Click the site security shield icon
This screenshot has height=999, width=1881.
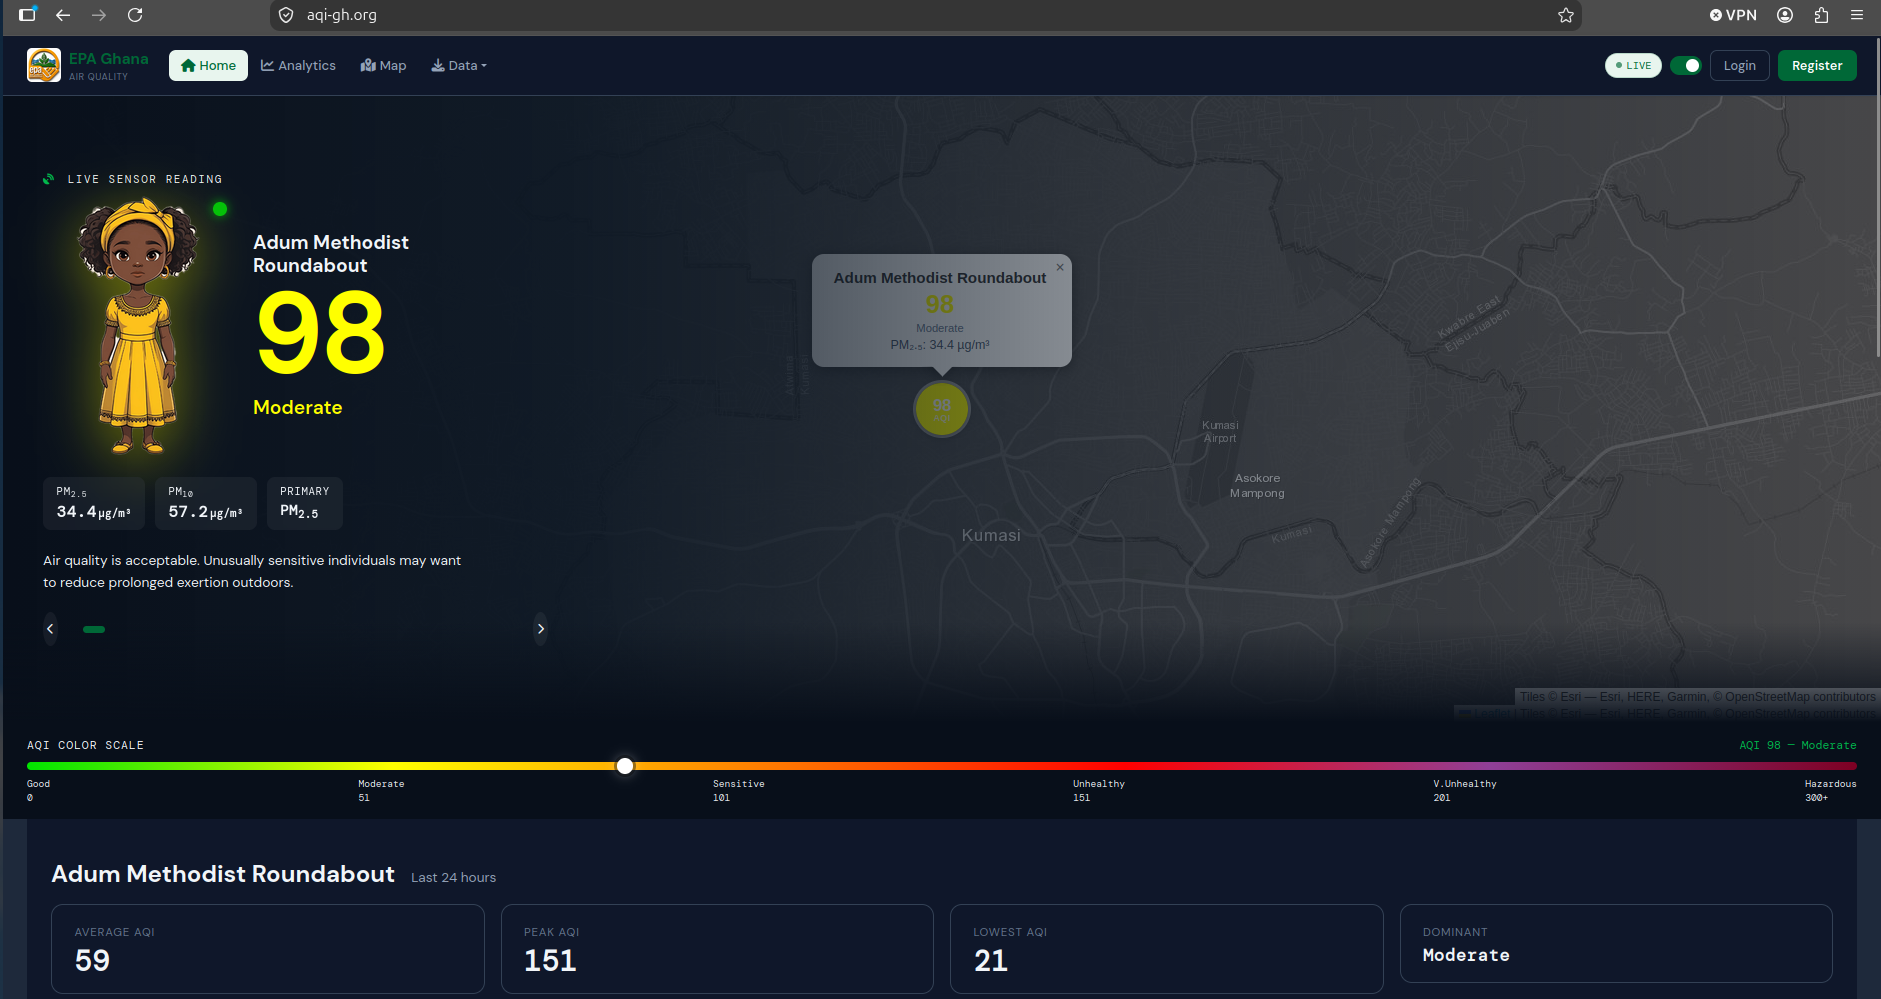click(286, 15)
